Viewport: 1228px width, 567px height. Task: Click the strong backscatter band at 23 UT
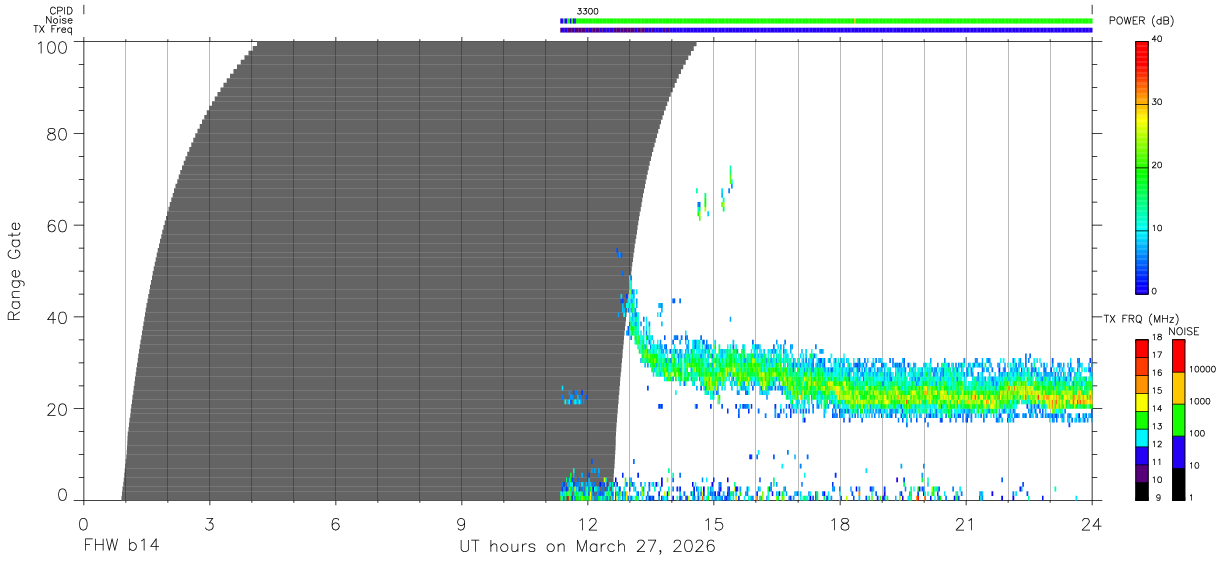[x=1050, y=396]
